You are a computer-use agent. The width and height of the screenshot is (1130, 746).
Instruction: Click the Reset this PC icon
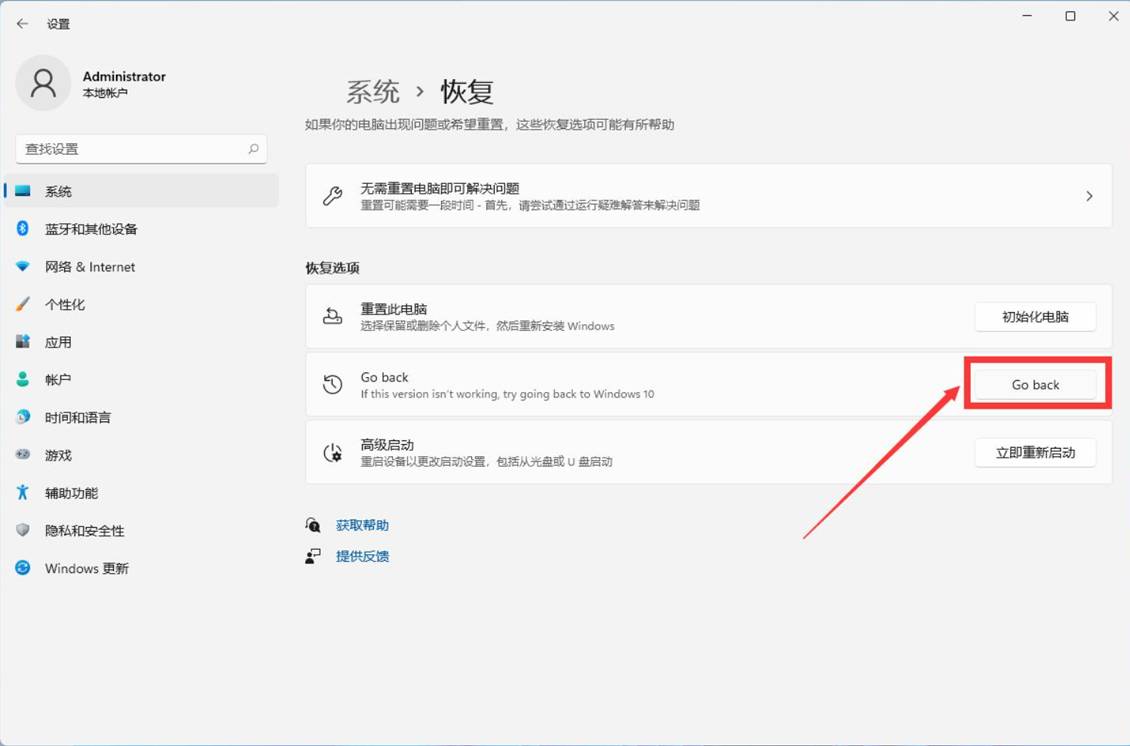(x=332, y=316)
